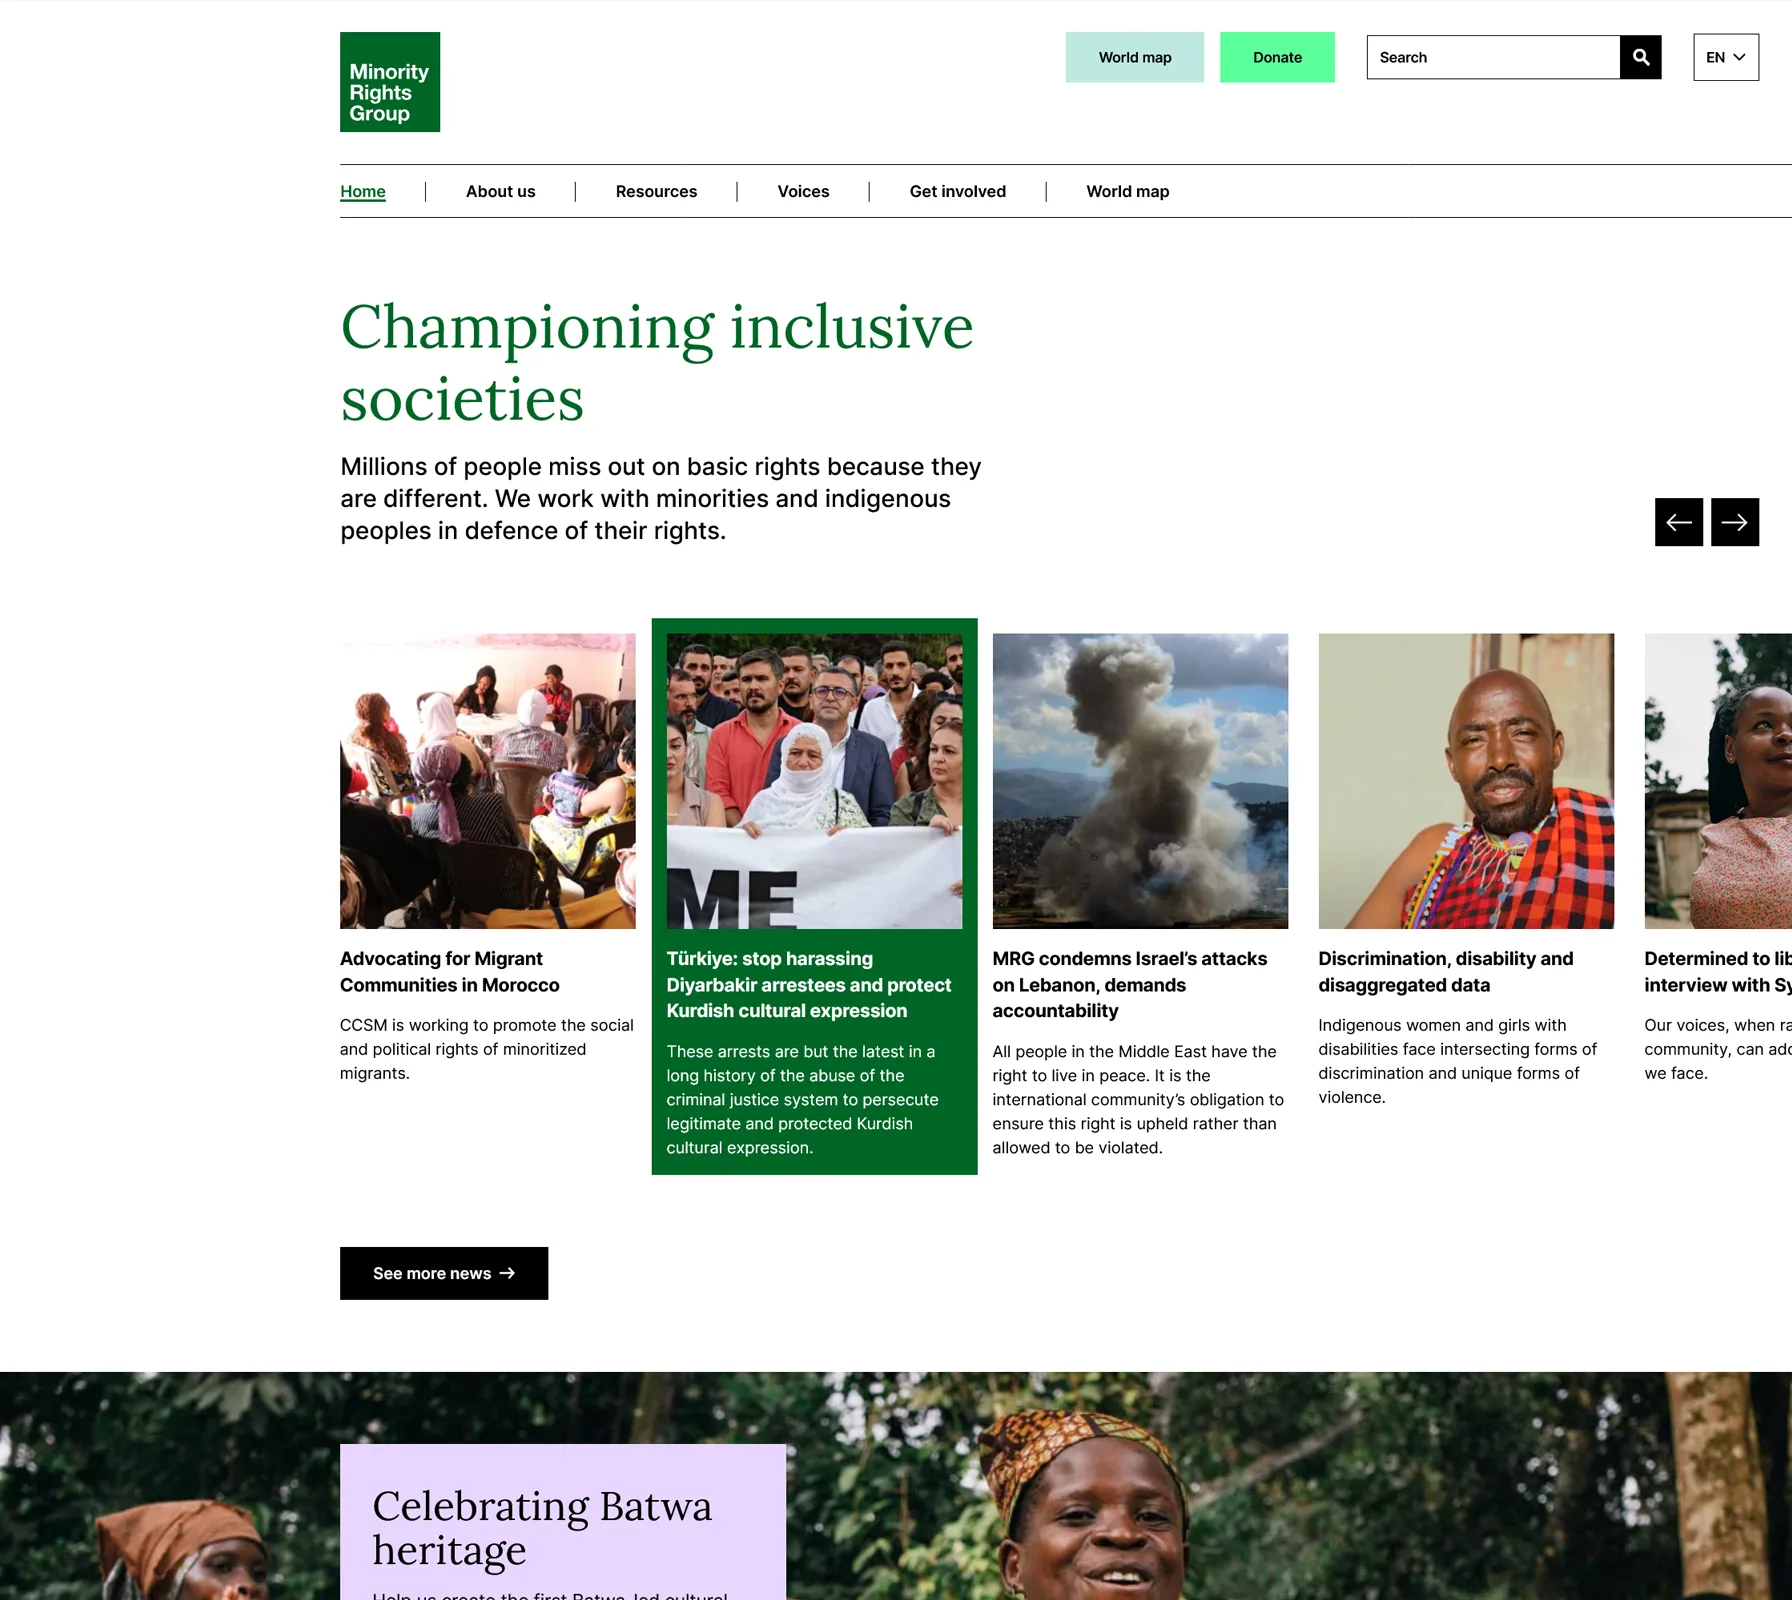This screenshot has width=1792, height=1600.
Task: Click the See more news button
Action: [x=444, y=1273]
